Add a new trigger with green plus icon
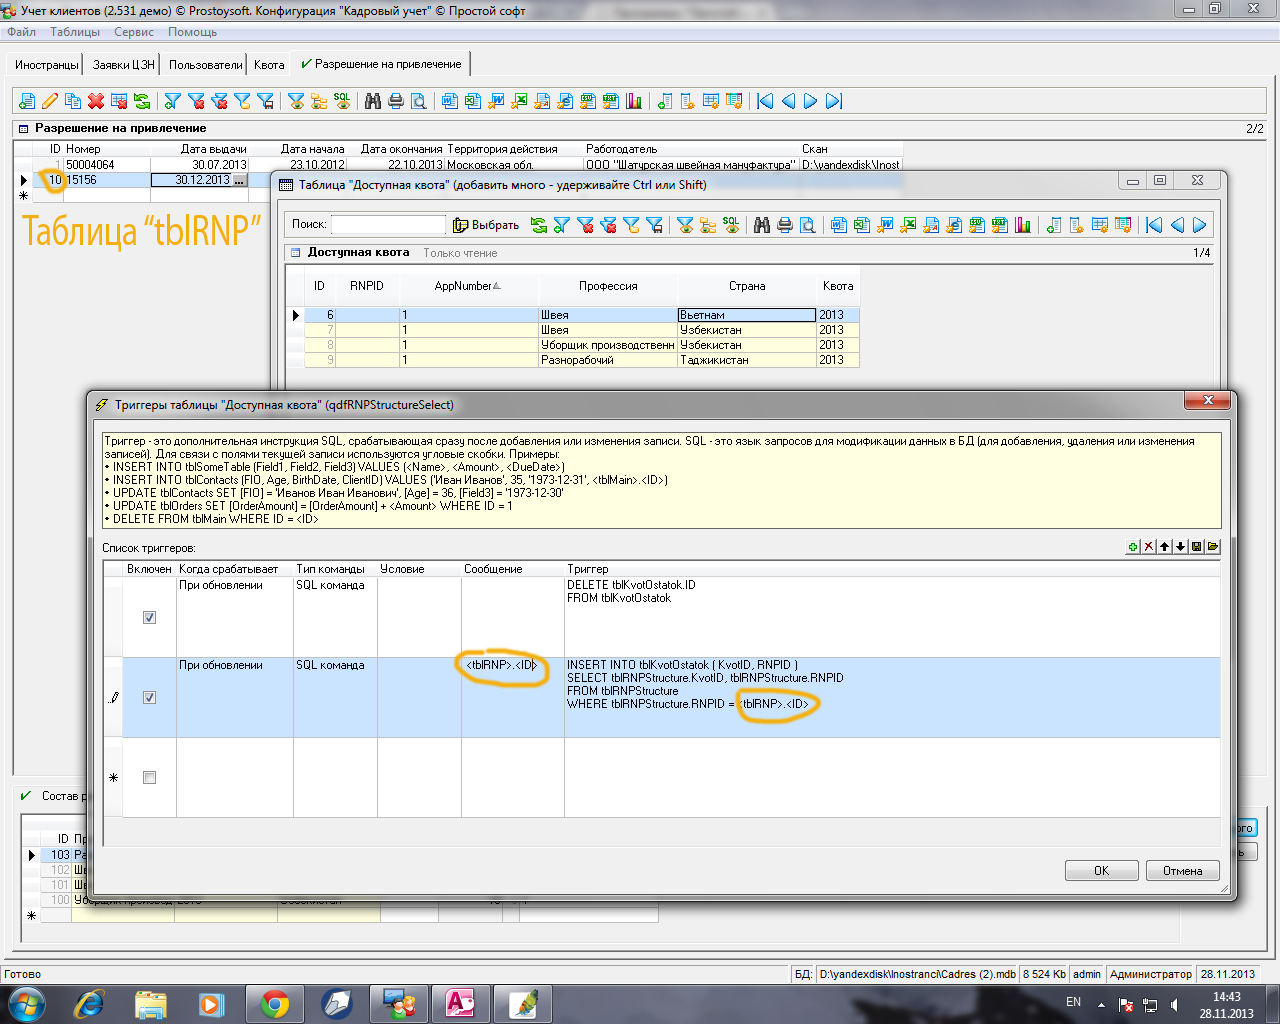Viewport: 1280px width, 1024px height. coord(1133,547)
